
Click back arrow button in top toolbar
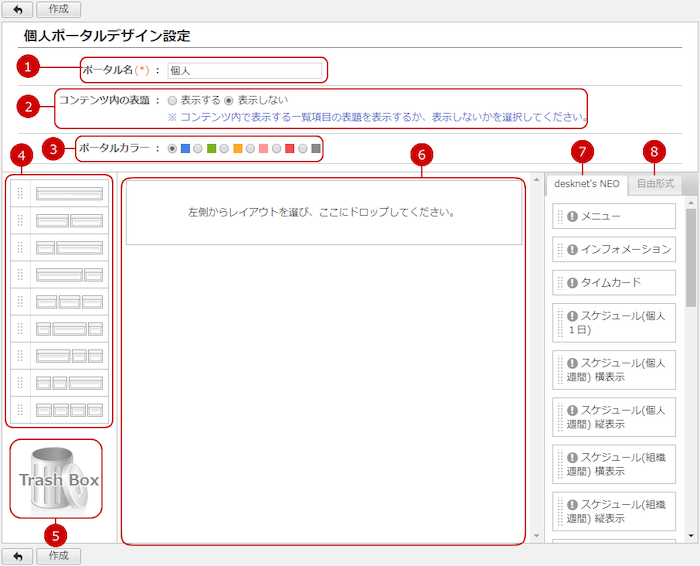17,9
